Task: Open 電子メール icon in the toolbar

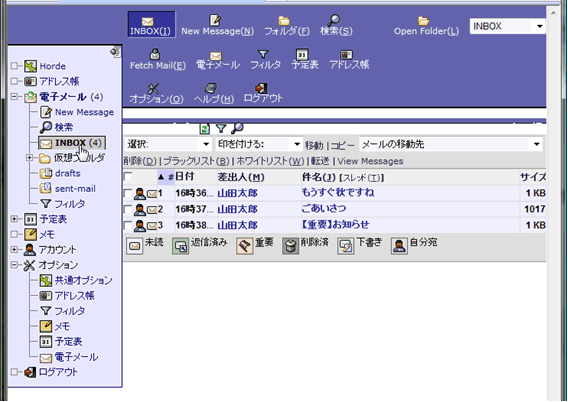Action: point(217,60)
